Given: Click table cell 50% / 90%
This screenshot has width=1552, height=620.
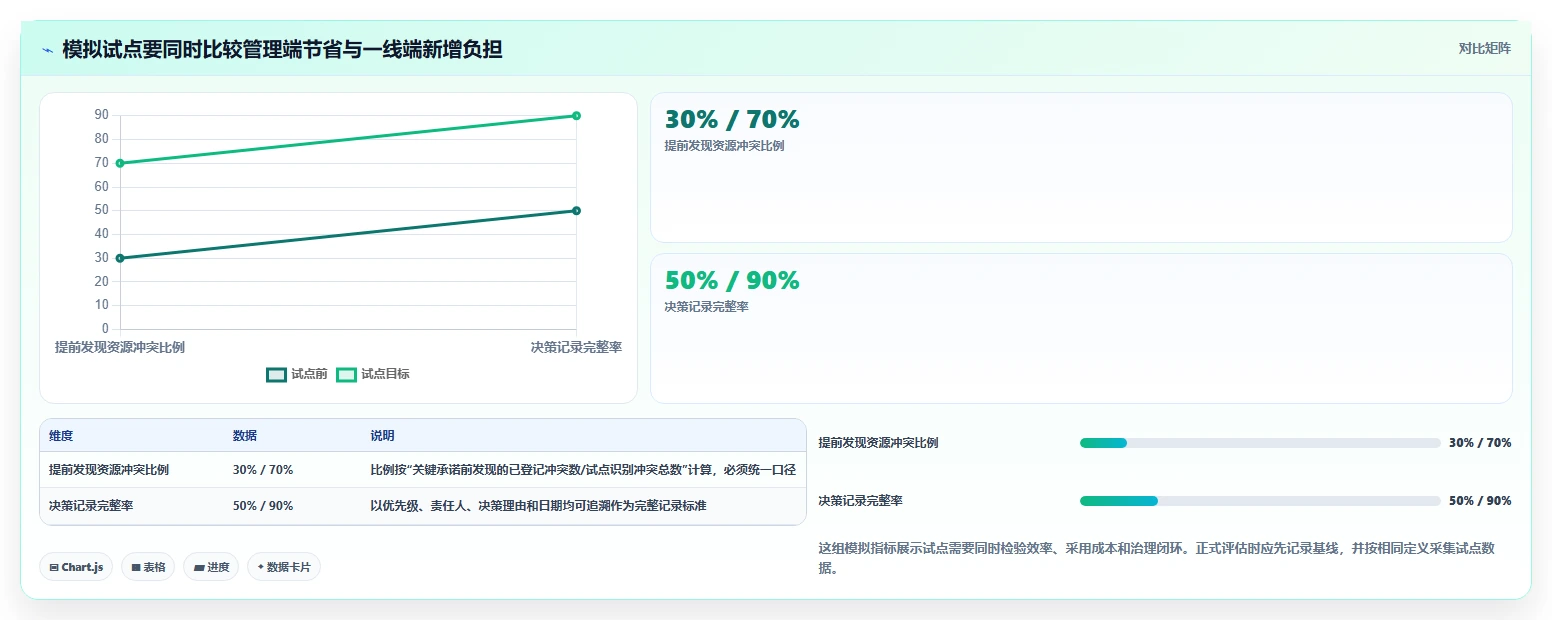Looking at the screenshot, I should (263, 506).
